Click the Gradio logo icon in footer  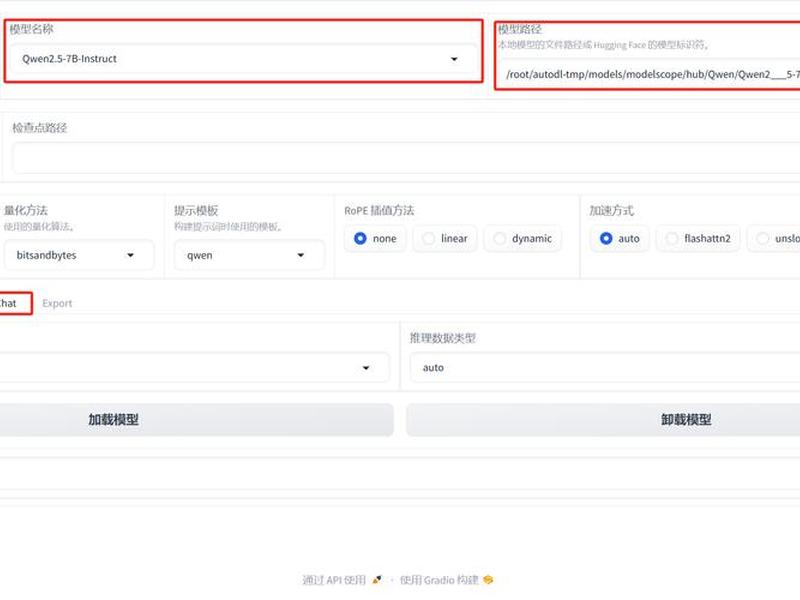click(488, 580)
